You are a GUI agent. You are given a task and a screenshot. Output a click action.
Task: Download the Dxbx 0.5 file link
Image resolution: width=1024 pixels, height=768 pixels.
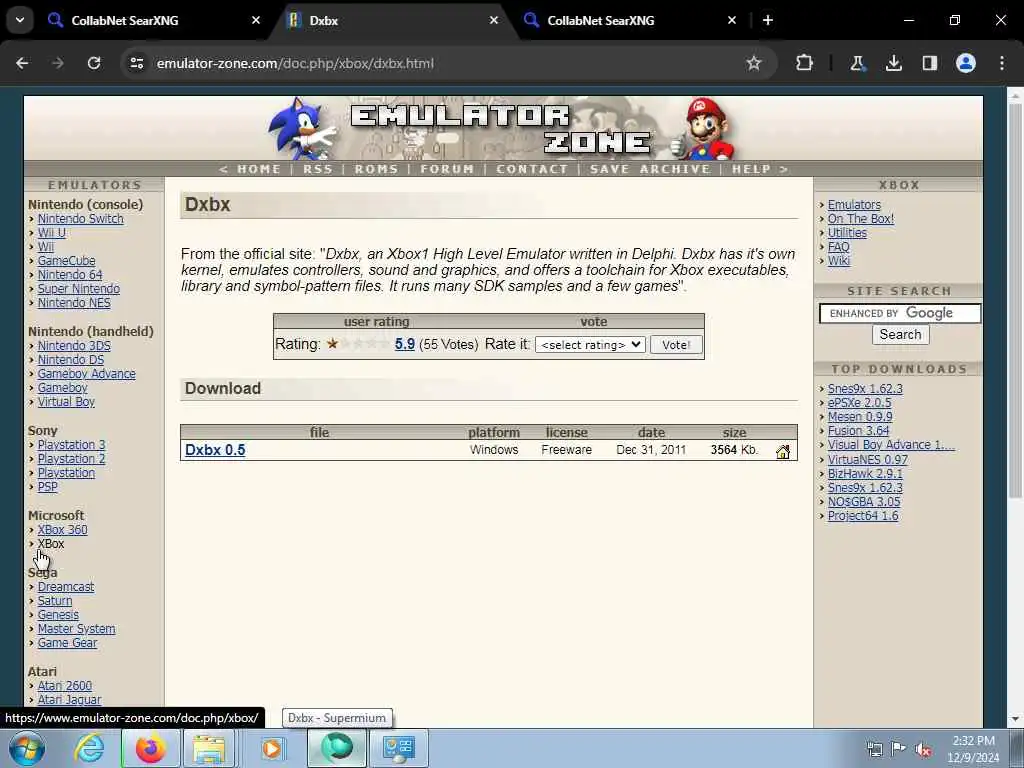[x=215, y=450]
